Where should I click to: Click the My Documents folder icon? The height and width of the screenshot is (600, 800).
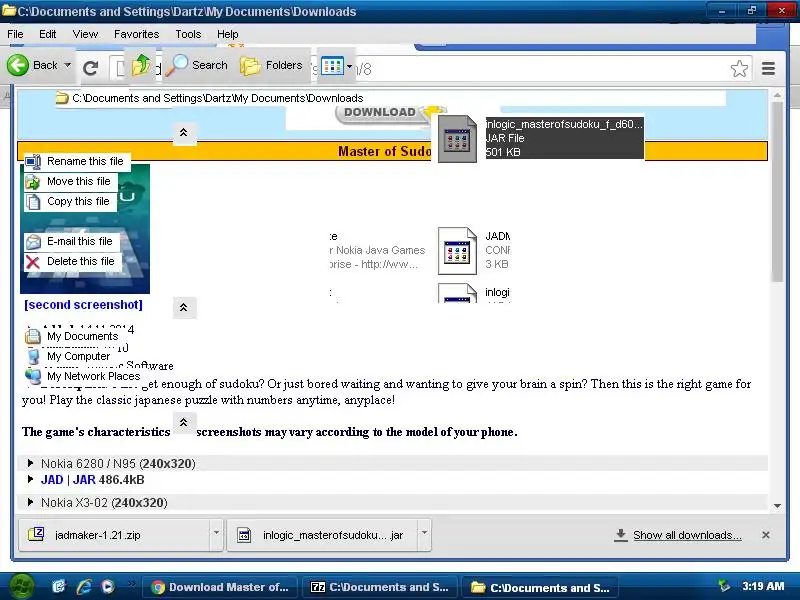[x=33, y=336]
